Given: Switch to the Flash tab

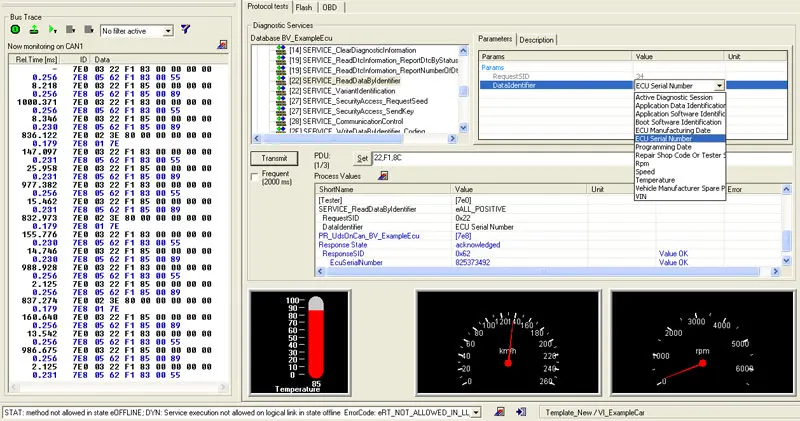Looking at the screenshot, I should click(x=304, y=7).
